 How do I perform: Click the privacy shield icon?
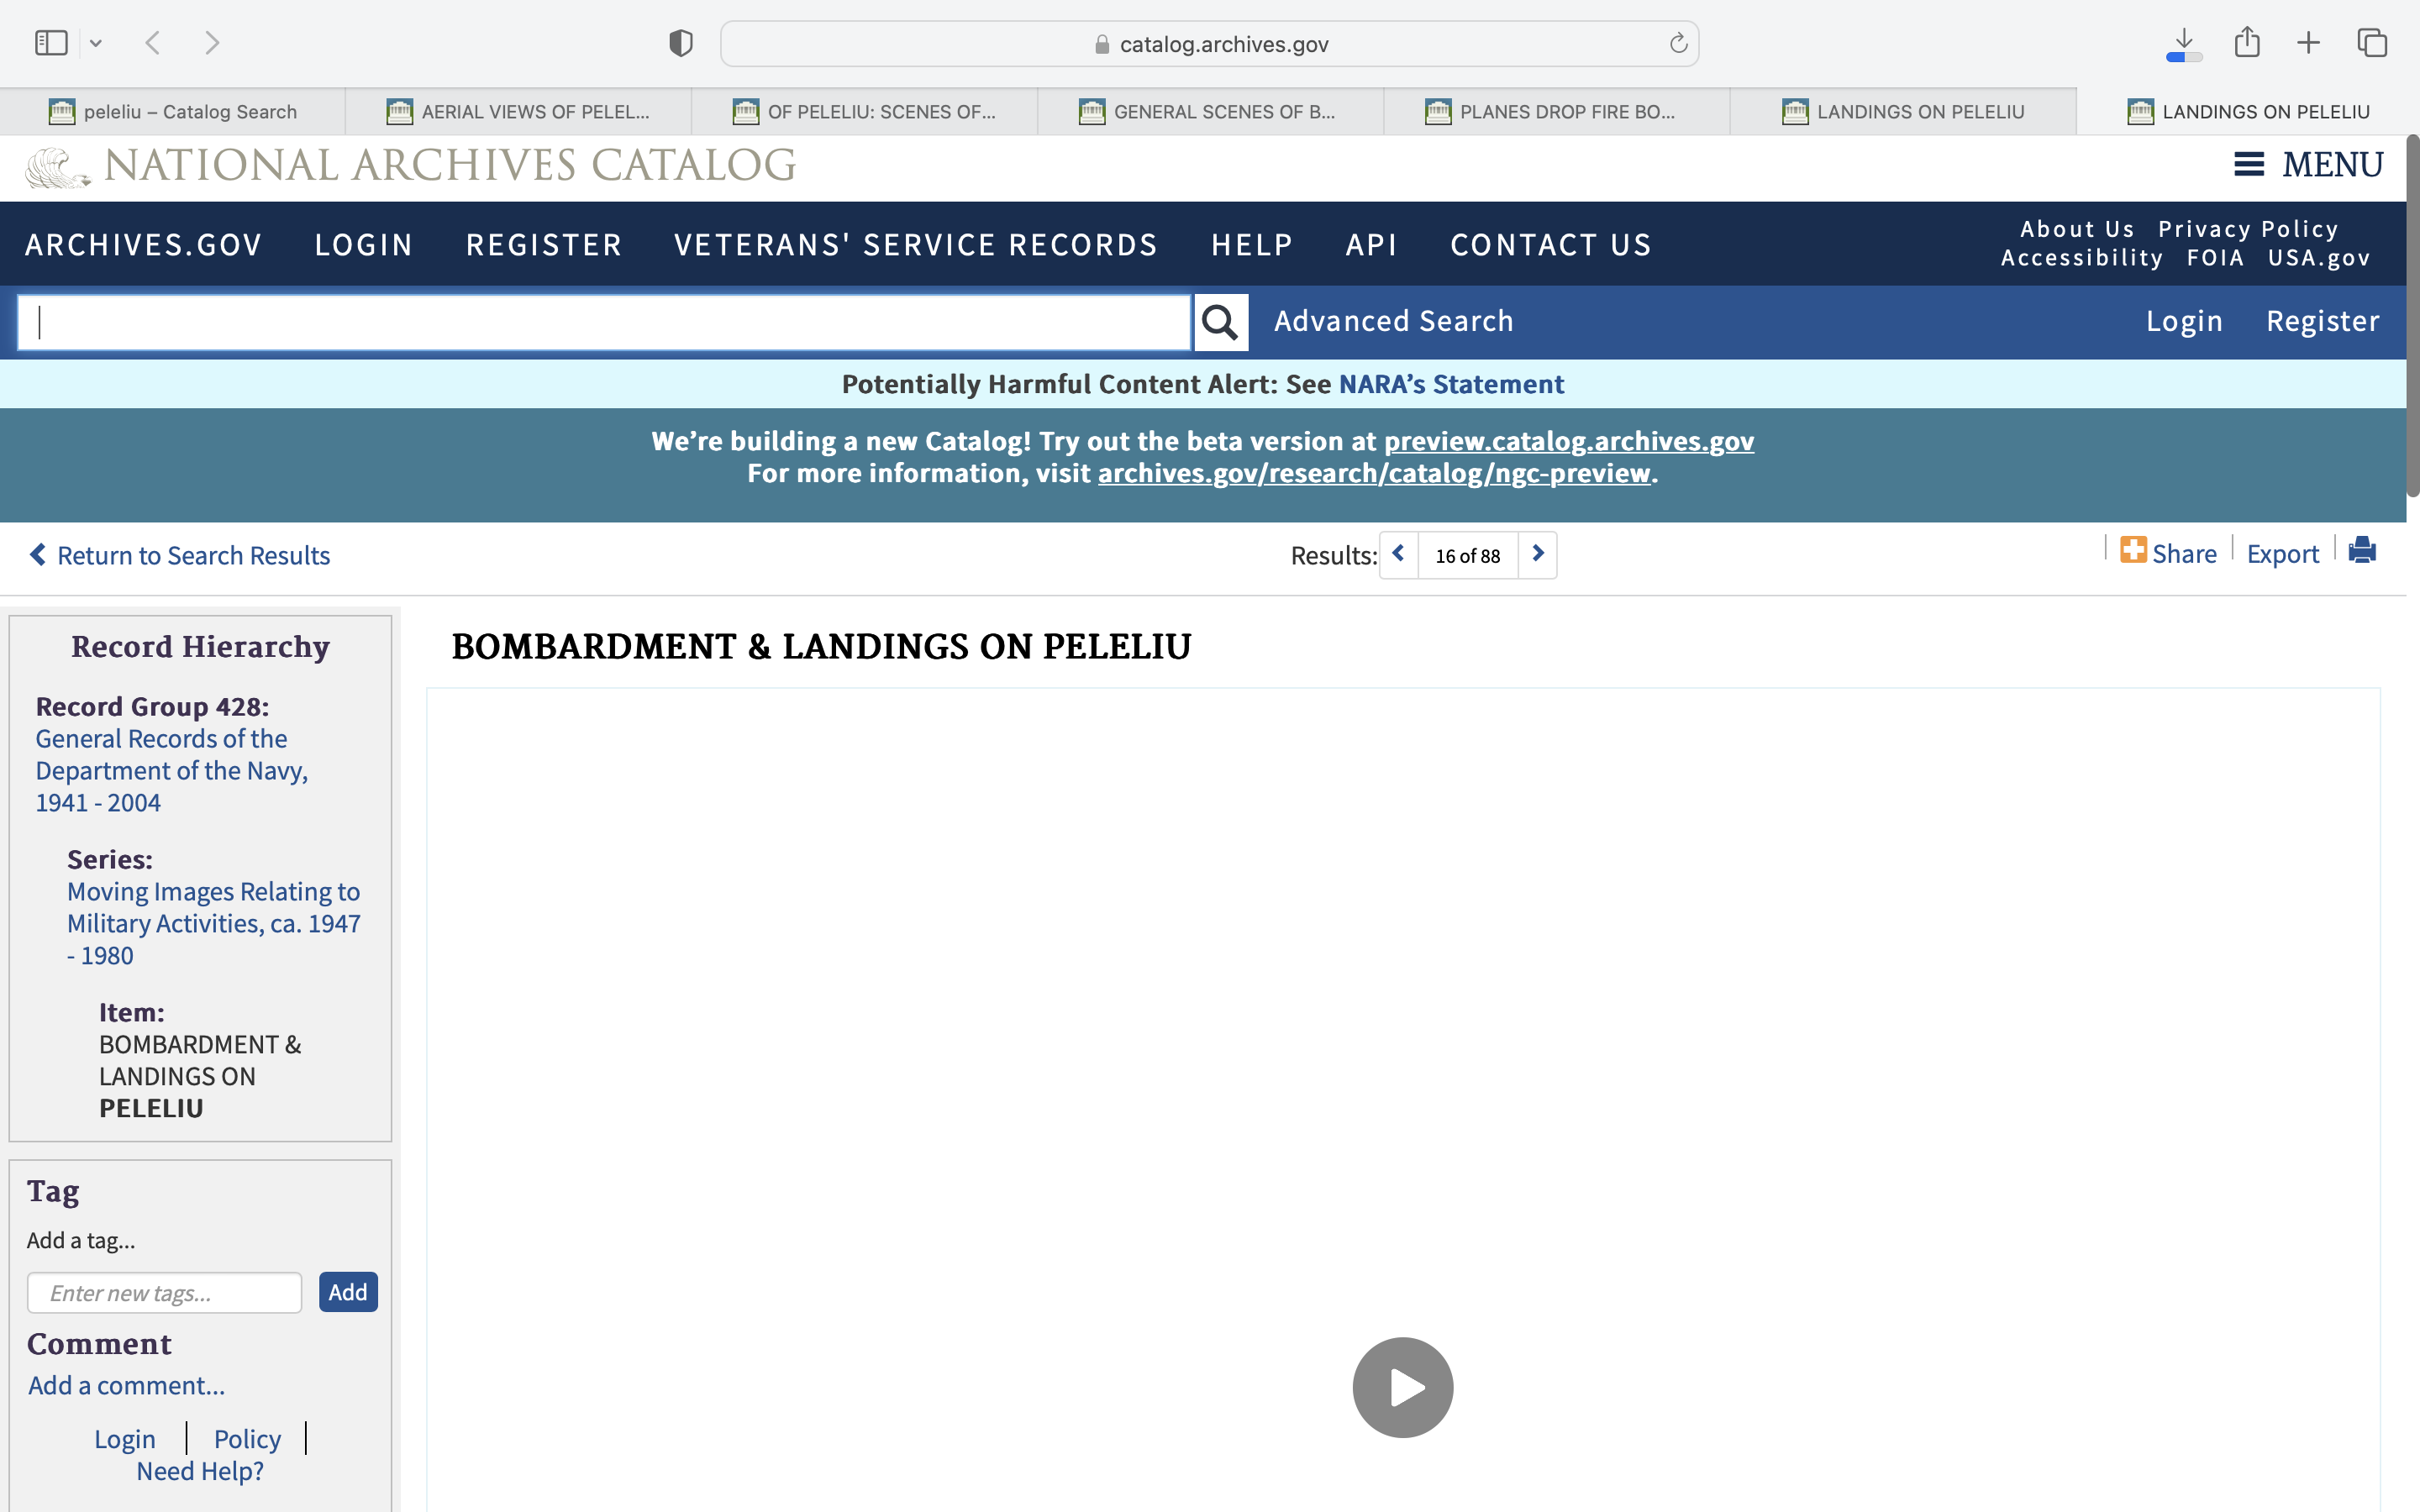pyautogui.click(x=680, y=43)
